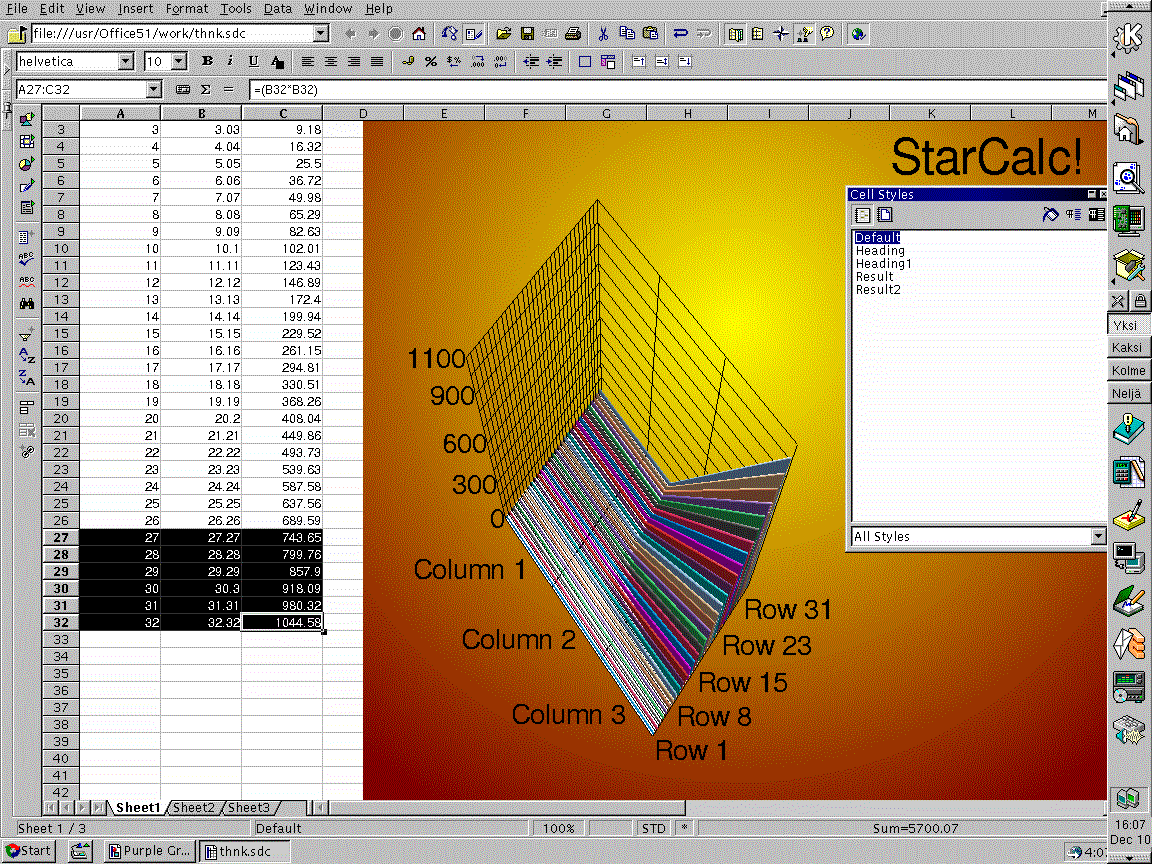The image size is (1152, 864).
Task: Open the Format menu
Action: click(x=187, y=9)
